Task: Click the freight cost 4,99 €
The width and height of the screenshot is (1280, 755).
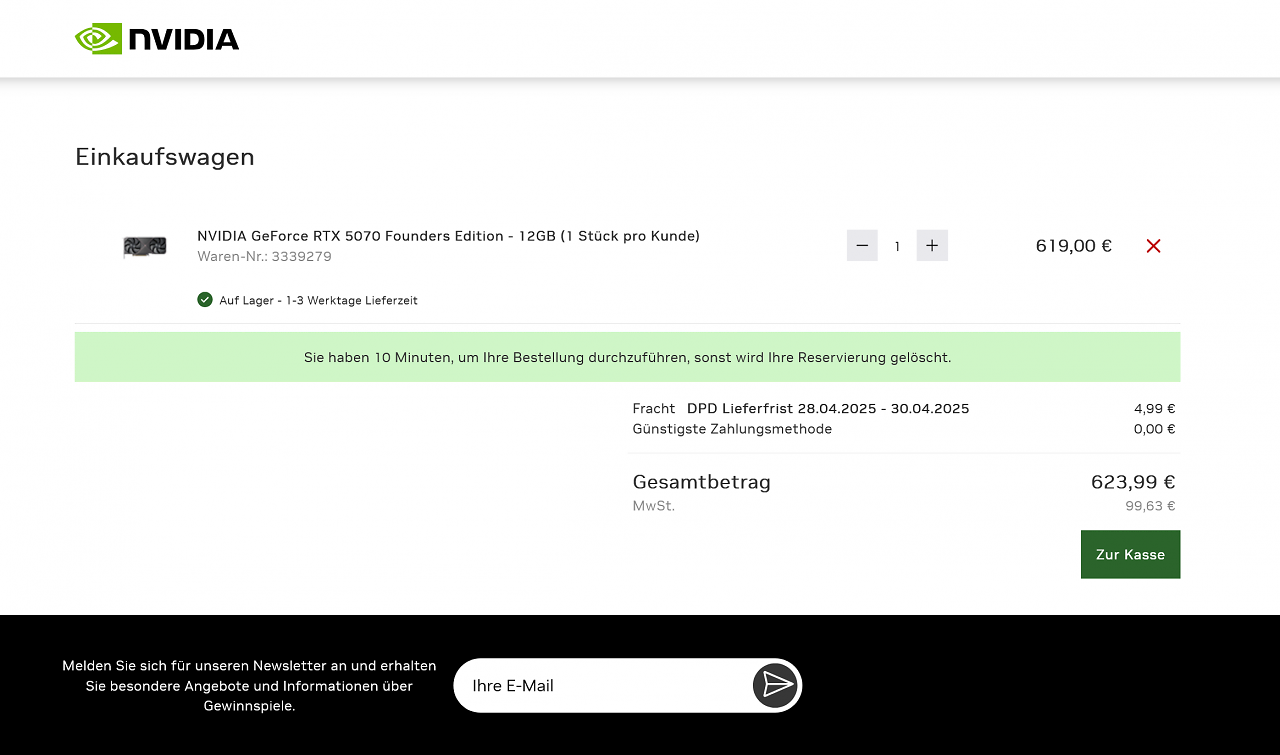Action: point(1154,409)
